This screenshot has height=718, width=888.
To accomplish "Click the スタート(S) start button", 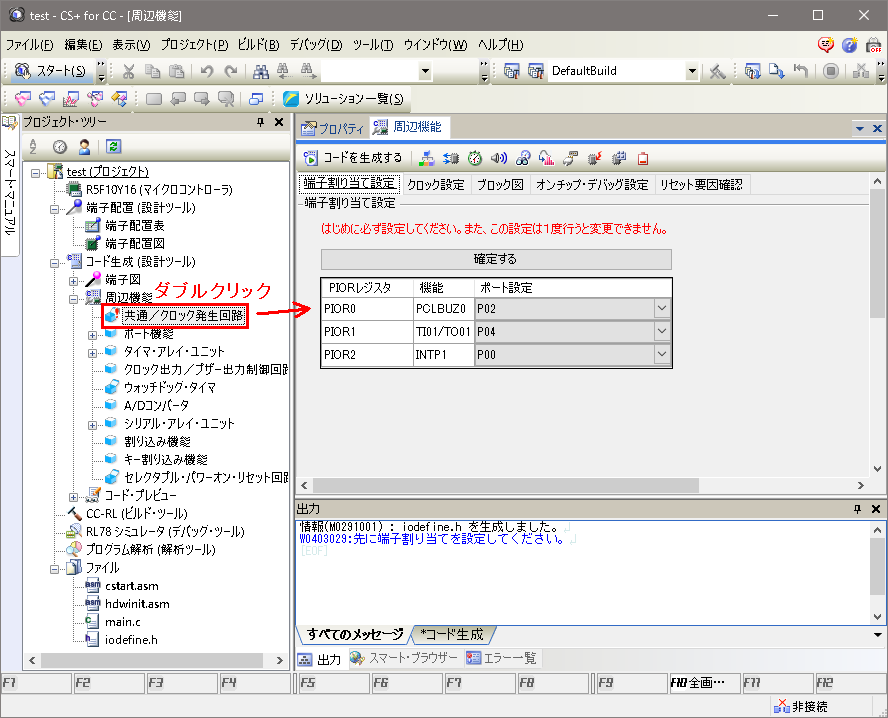I will coord(50,71).
